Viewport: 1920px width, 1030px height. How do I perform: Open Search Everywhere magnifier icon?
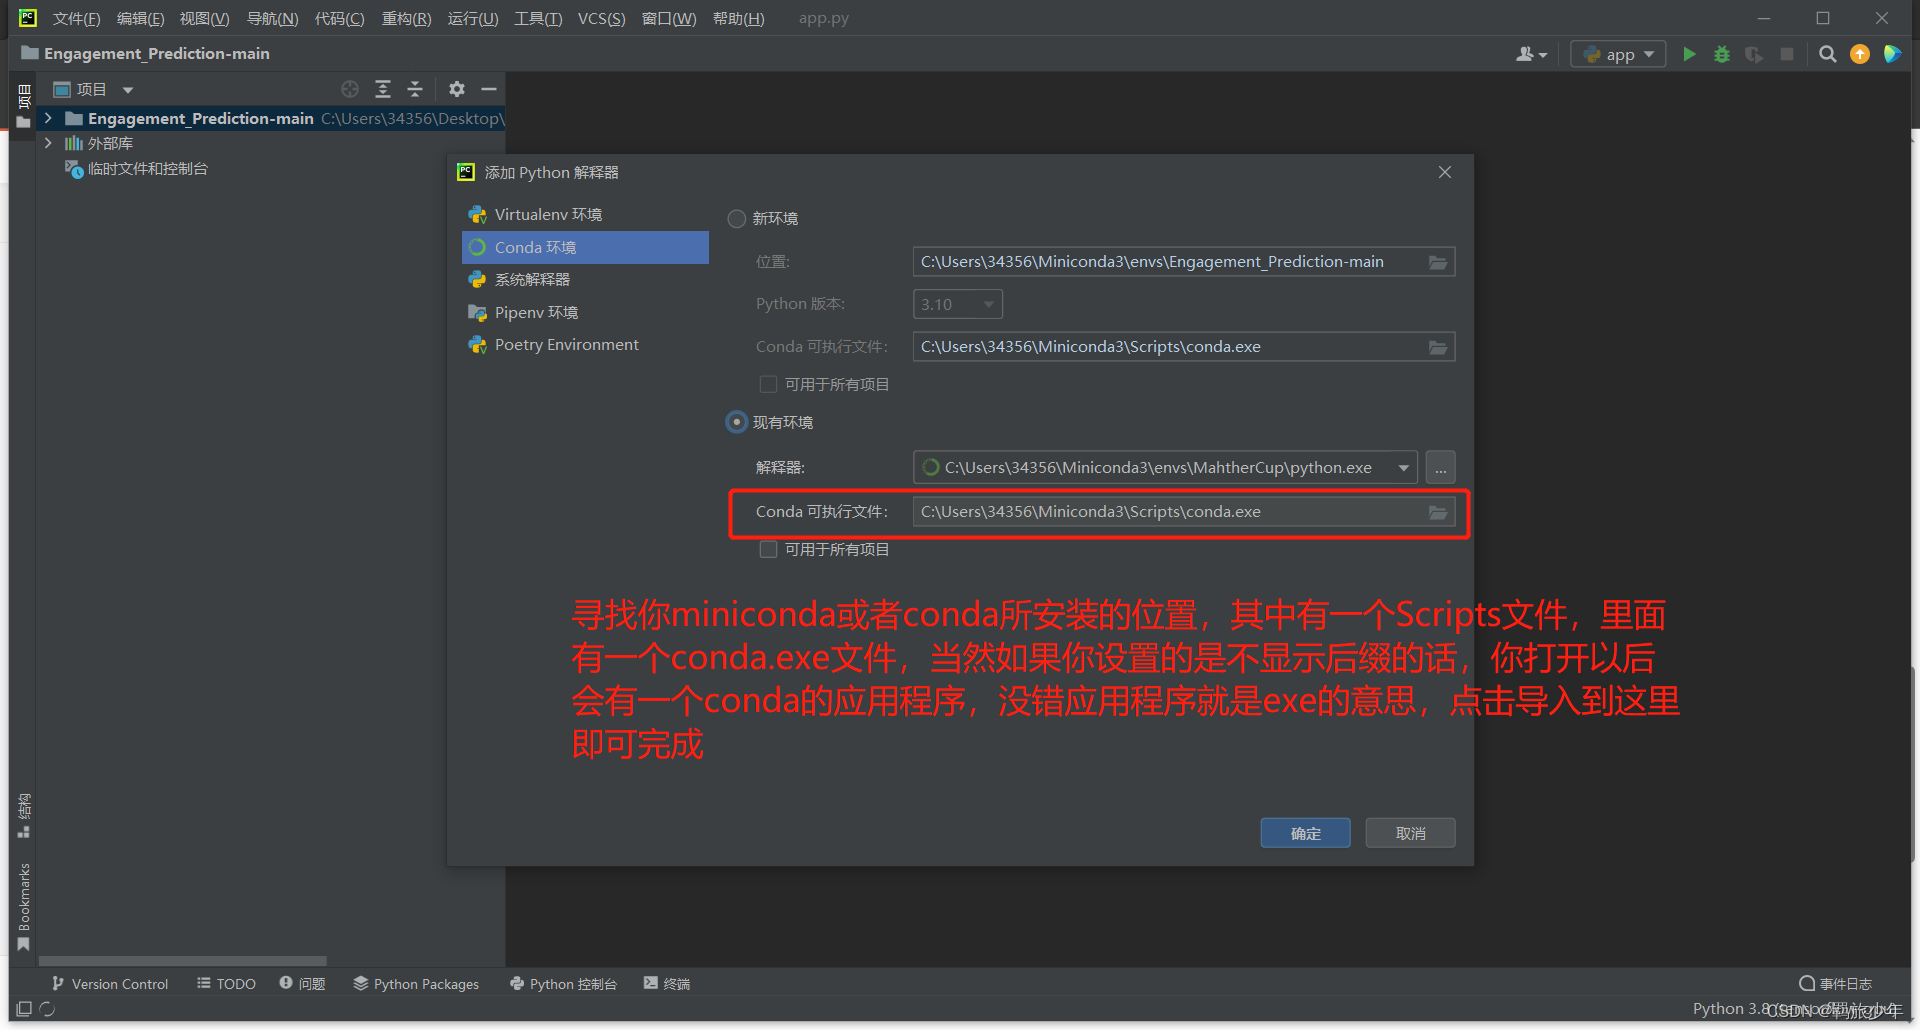pyautogui.click(x=1828, y=54)
